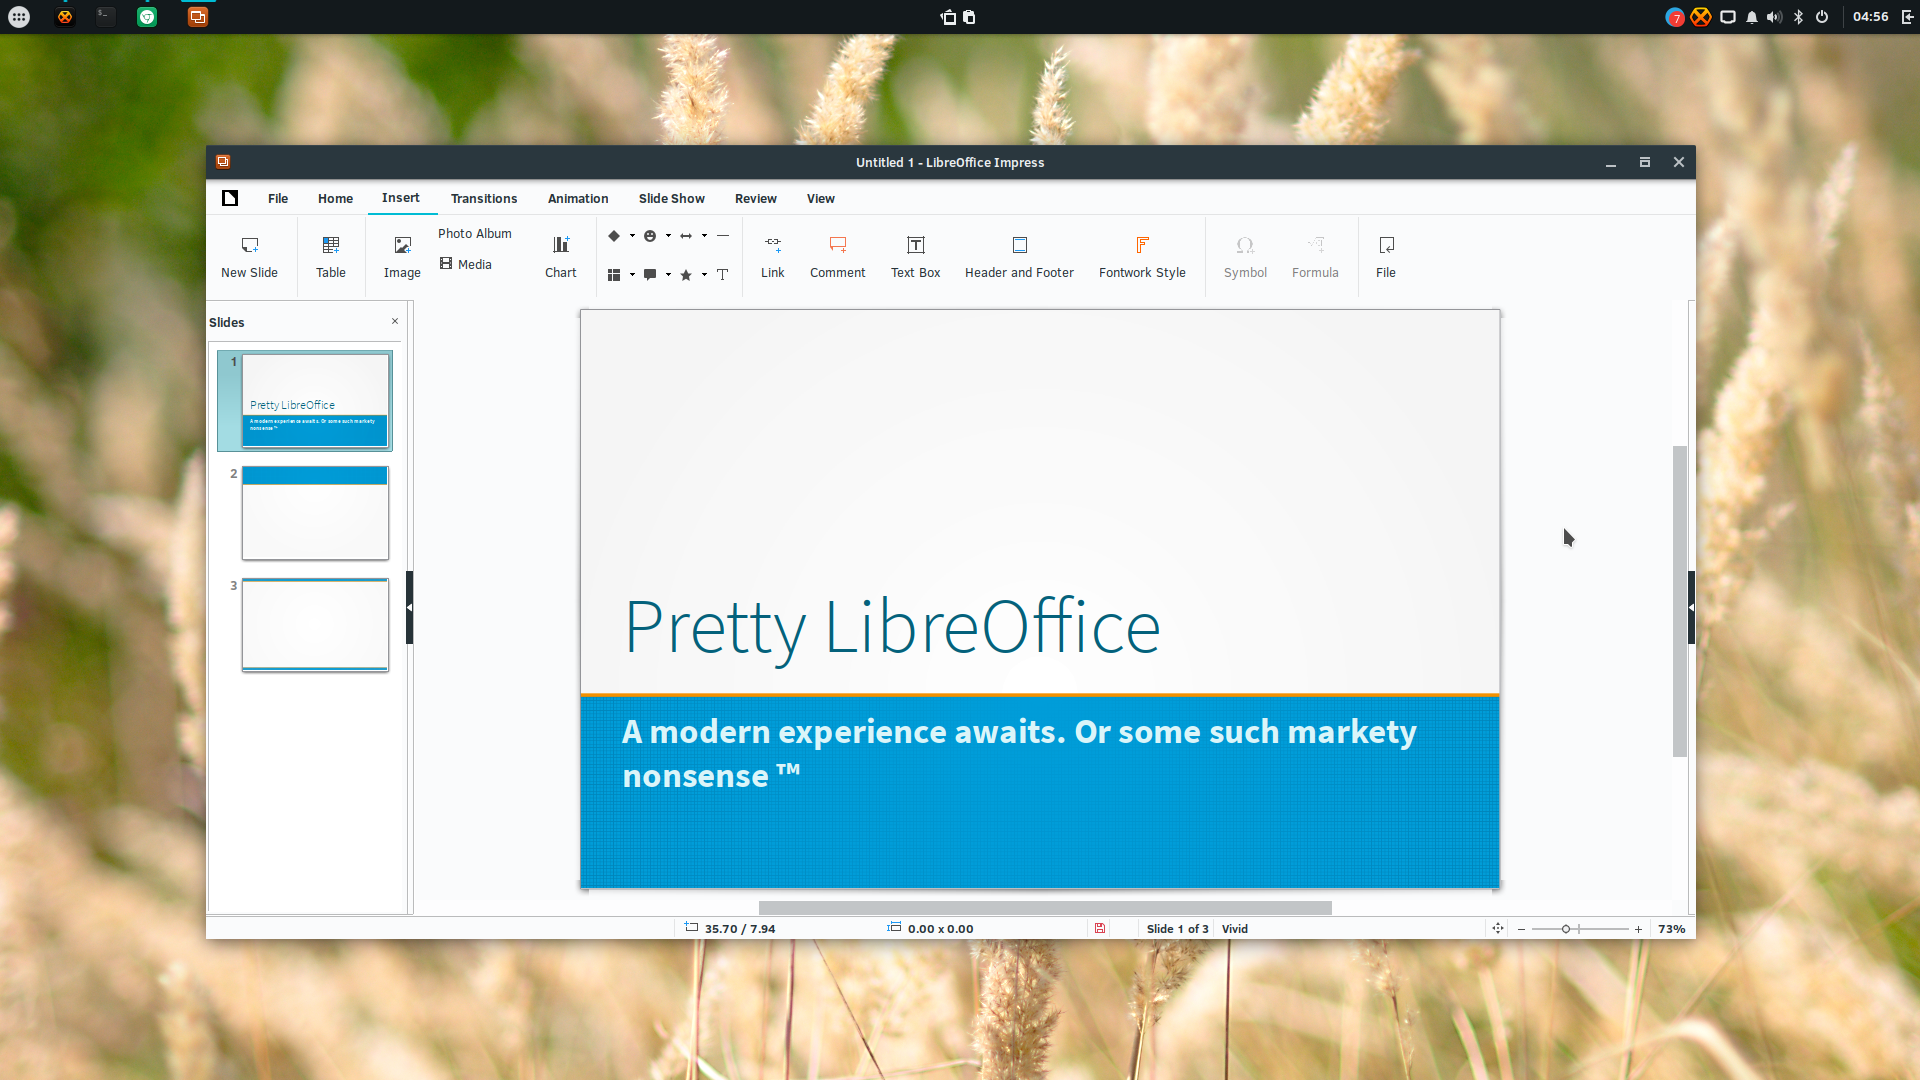
Task: Open the Image insert tool
Action: point(402,245)
